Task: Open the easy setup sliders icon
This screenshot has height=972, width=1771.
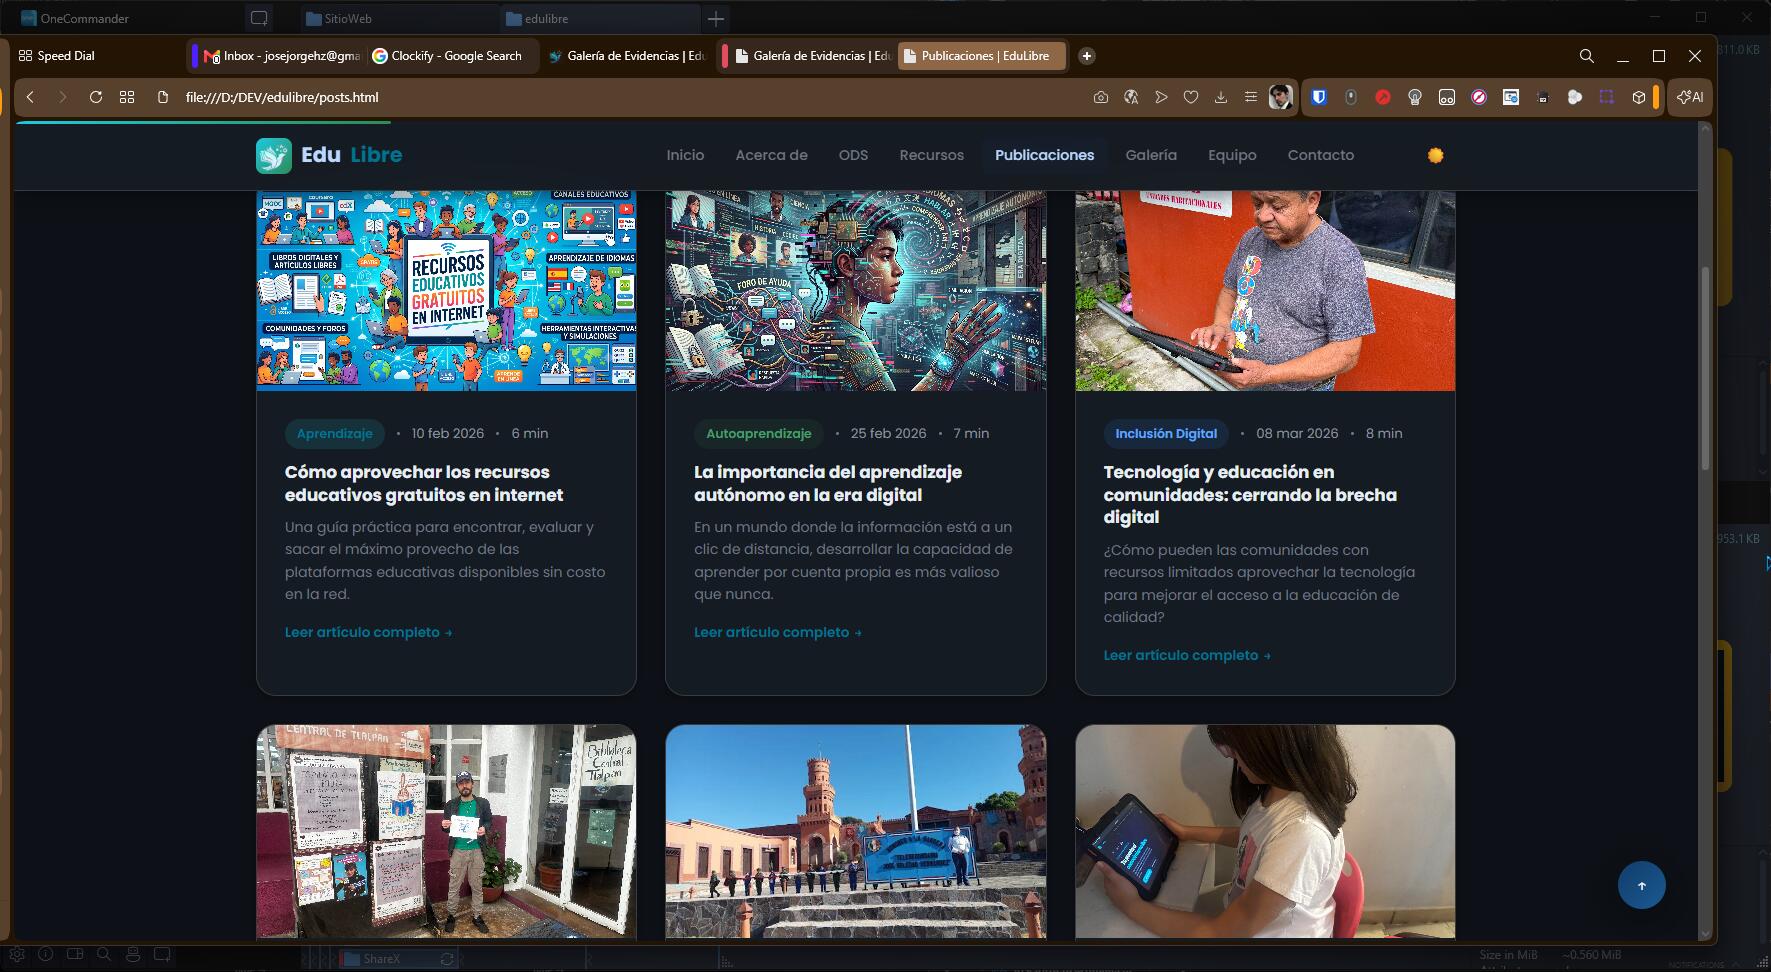Action: [1251, 97]
